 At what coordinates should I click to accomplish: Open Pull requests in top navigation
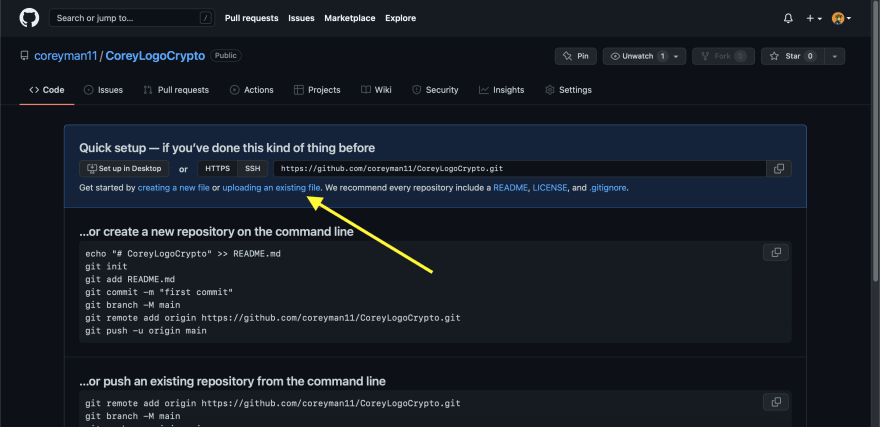(251, 18)
